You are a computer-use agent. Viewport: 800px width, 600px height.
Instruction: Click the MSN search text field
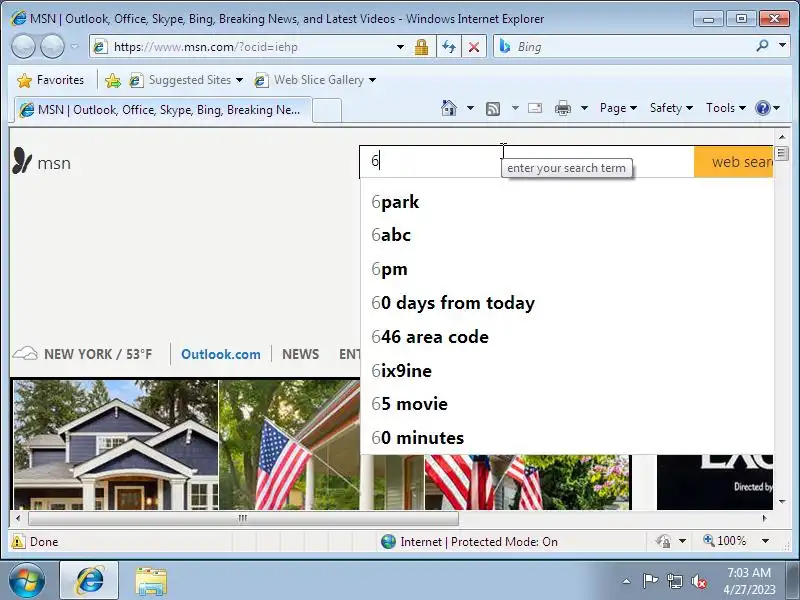[x=527, y=162]
